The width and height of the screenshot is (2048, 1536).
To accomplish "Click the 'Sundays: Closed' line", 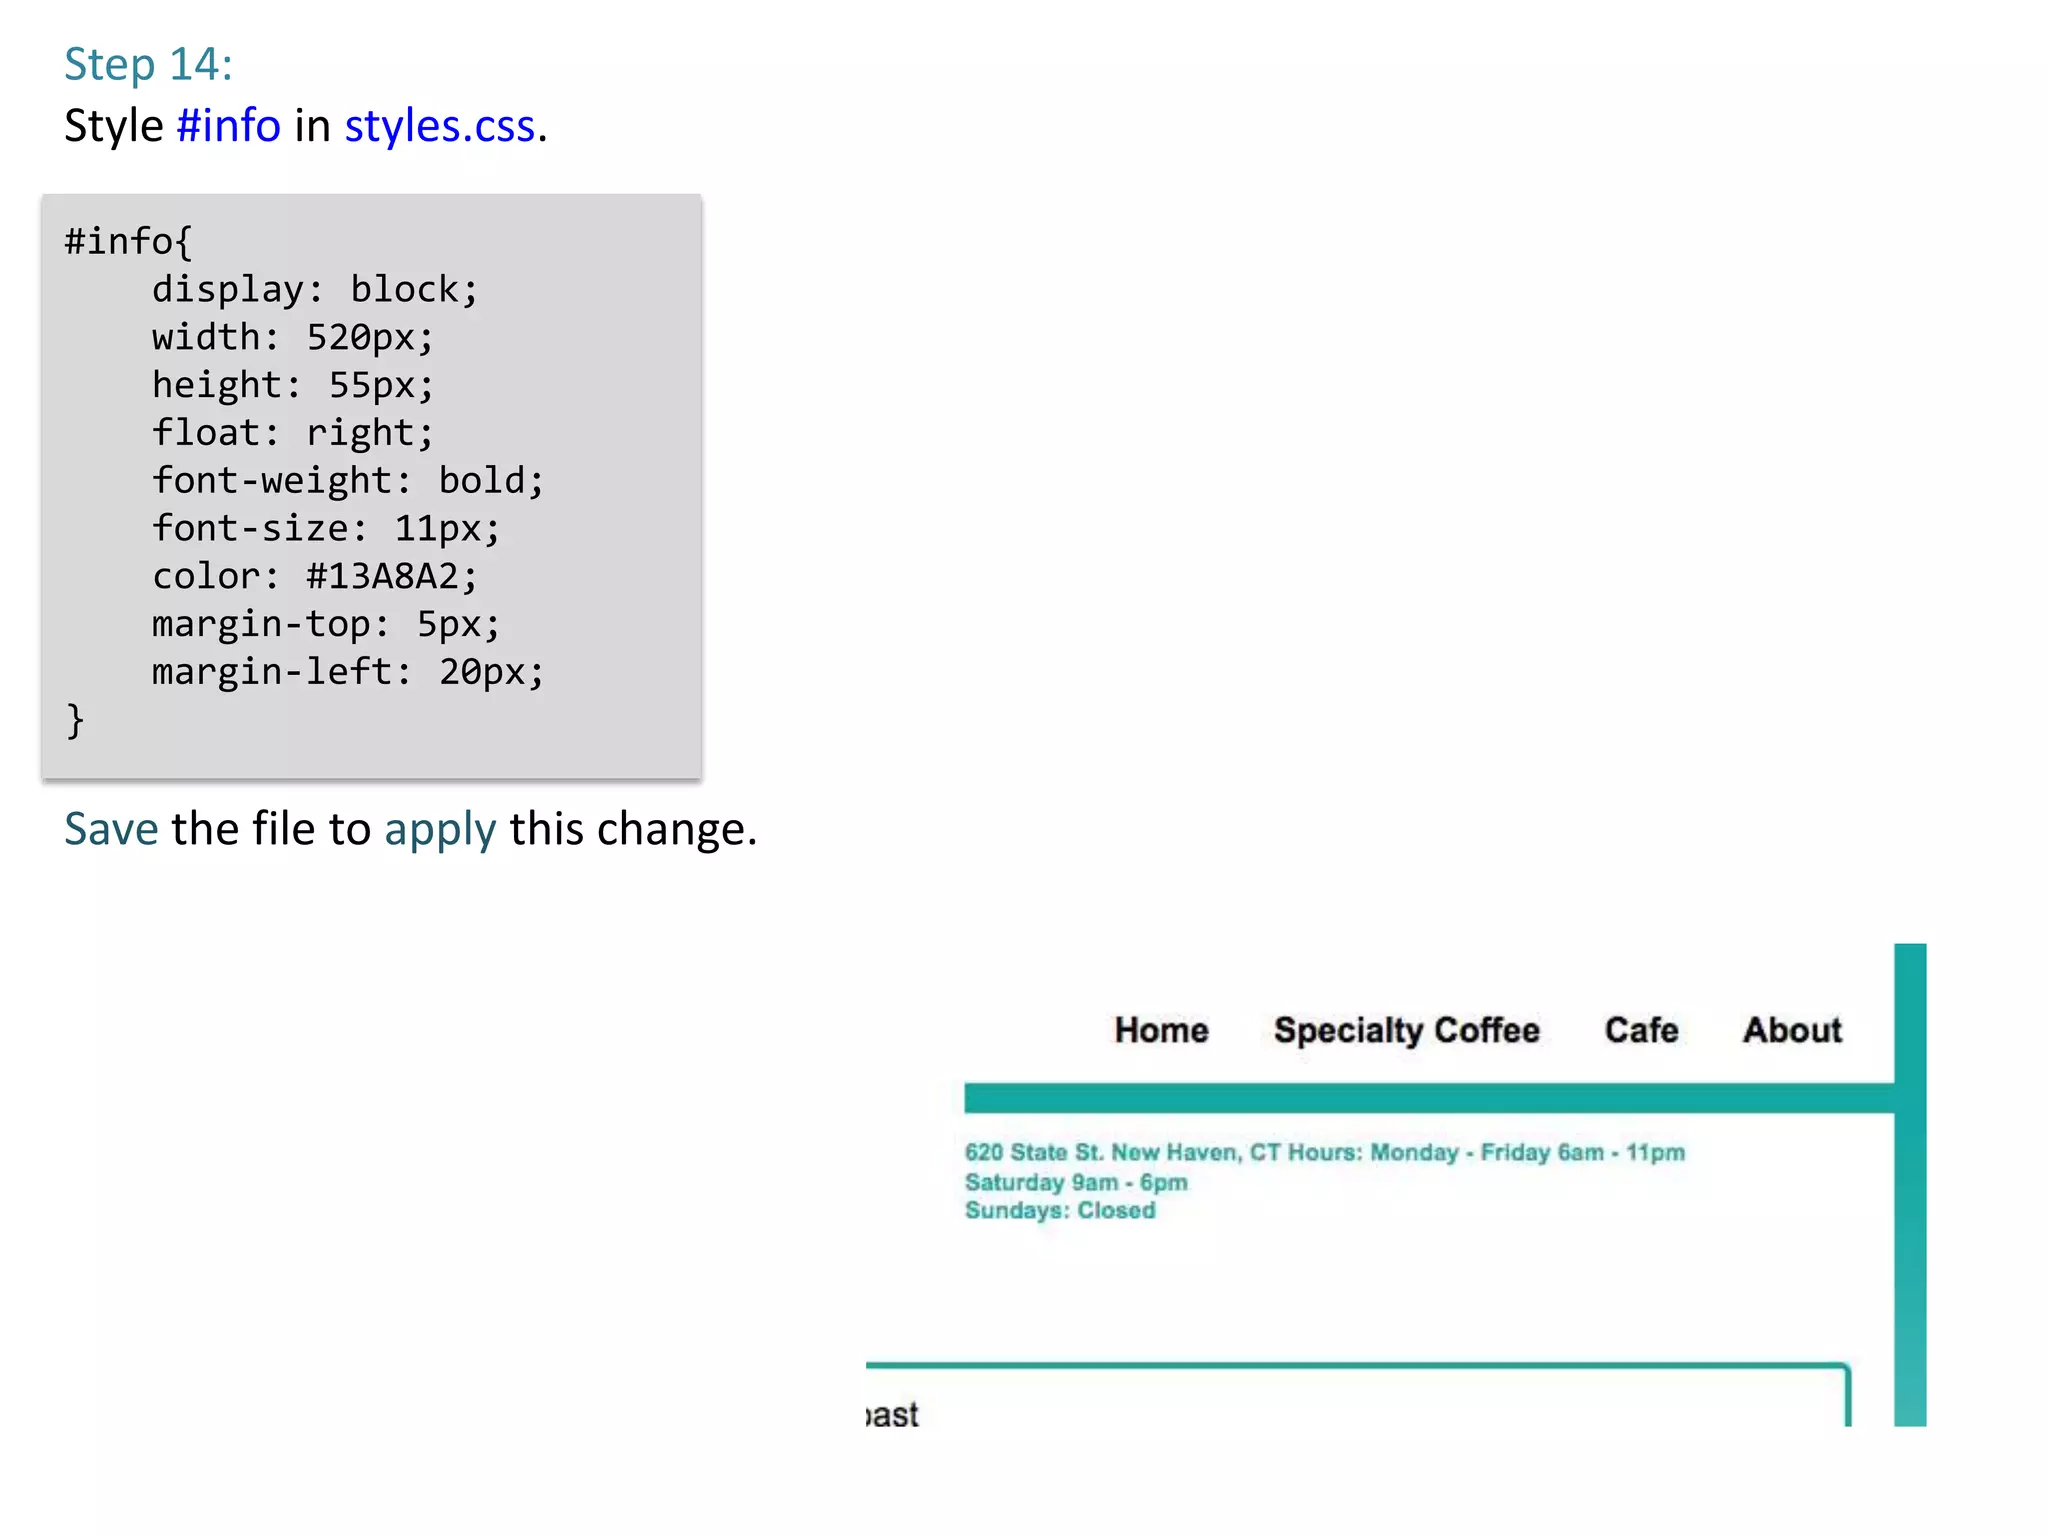I will (x=1060, y=1210).
